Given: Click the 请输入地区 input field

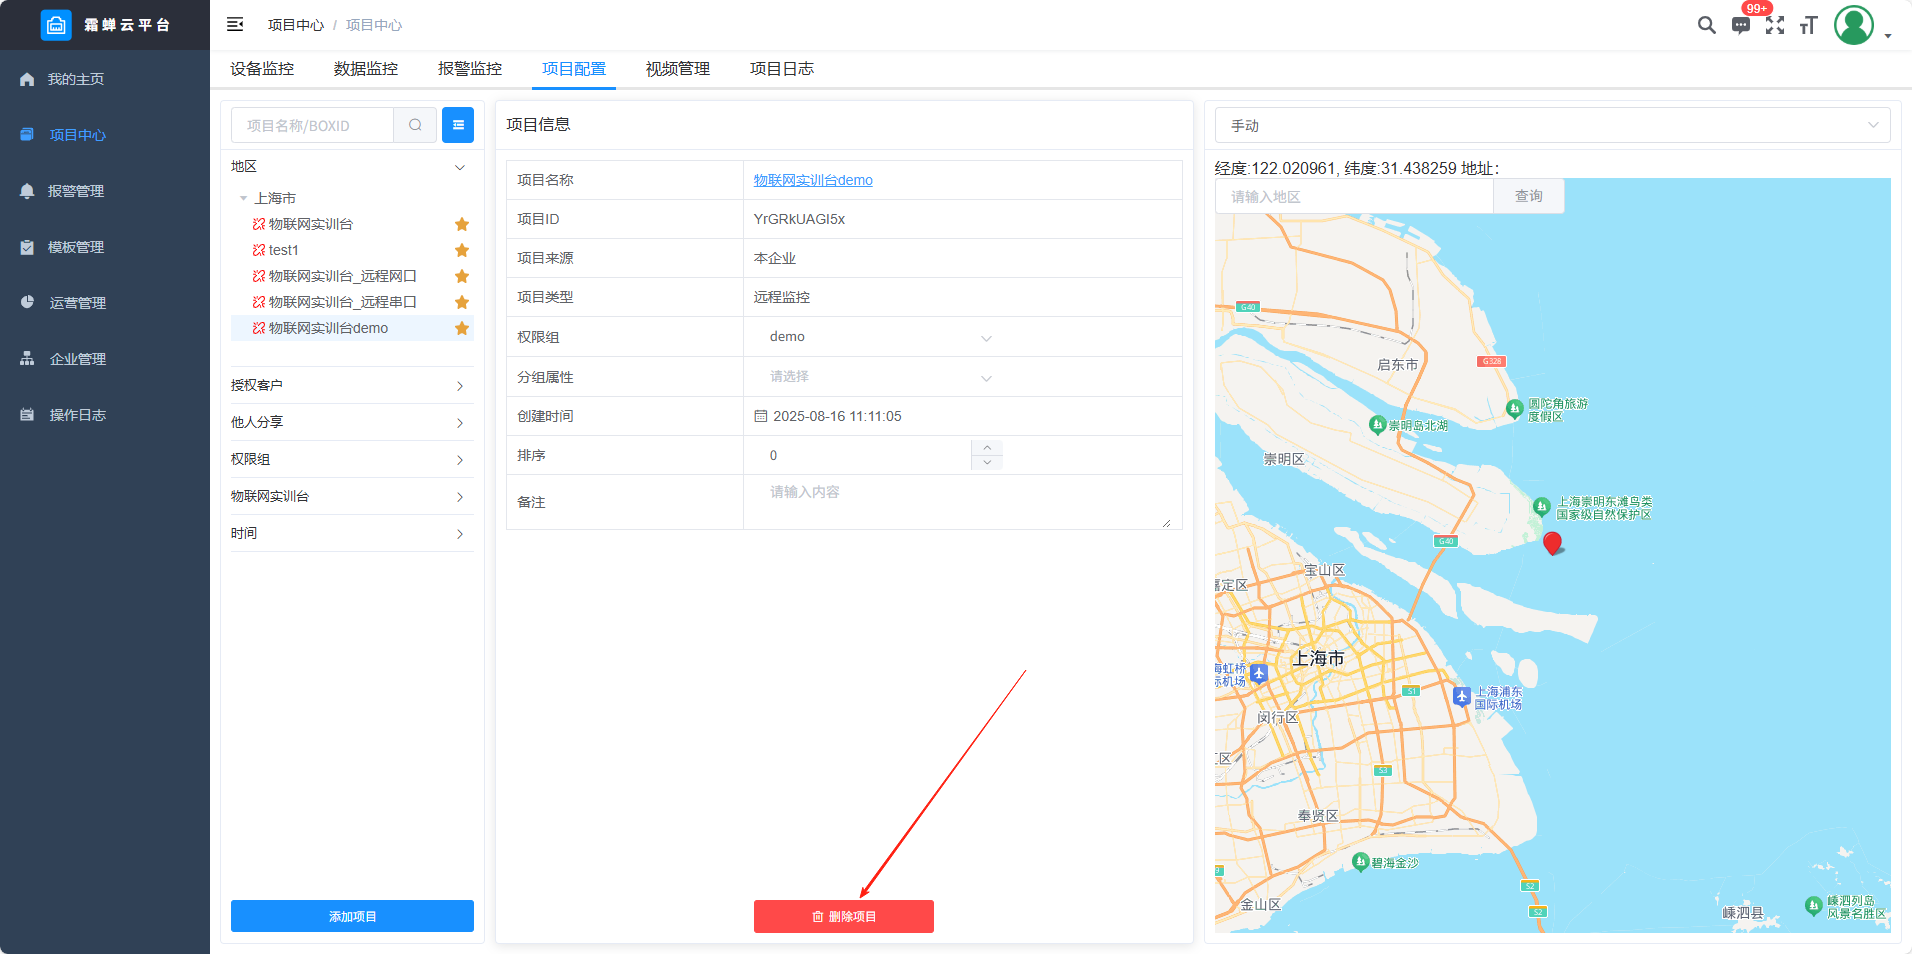Looking at the screenshot, I should (x=1354, y=197).
